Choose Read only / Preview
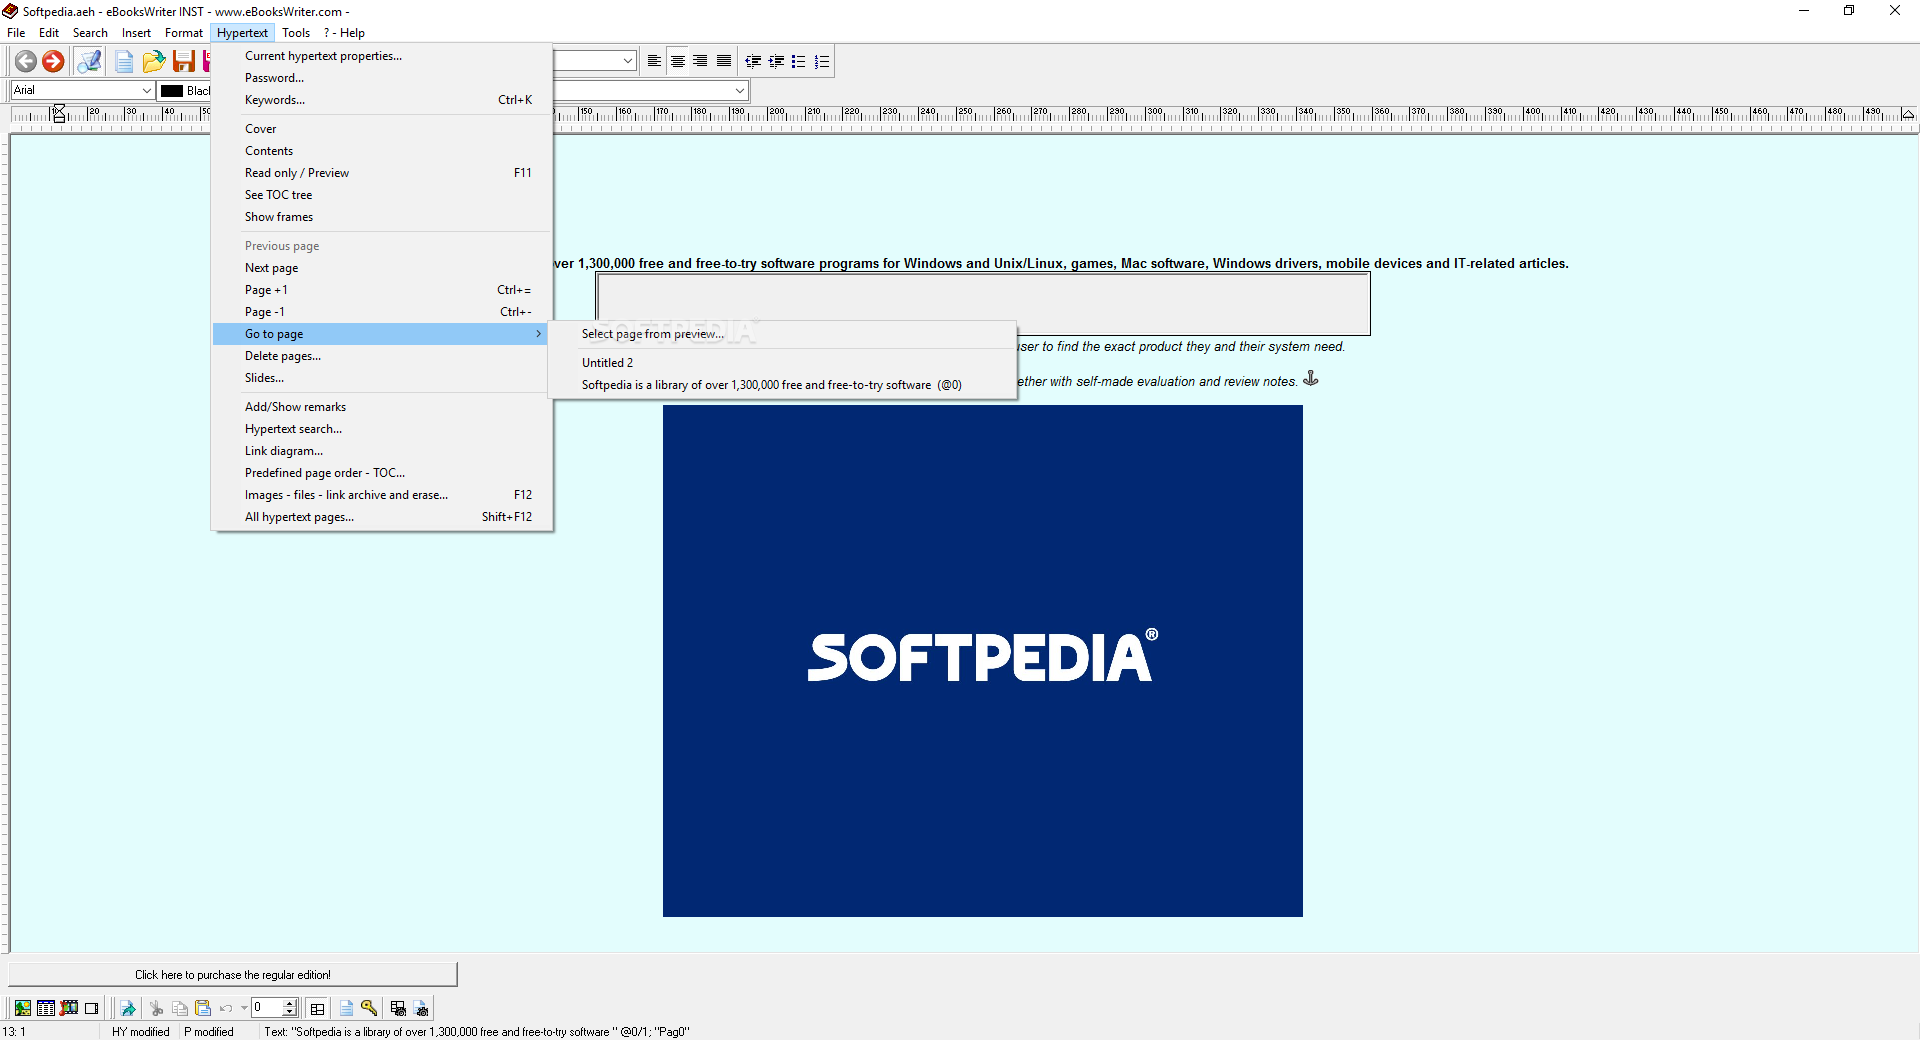This screenshot has height=1040, width=1920. 382,173
